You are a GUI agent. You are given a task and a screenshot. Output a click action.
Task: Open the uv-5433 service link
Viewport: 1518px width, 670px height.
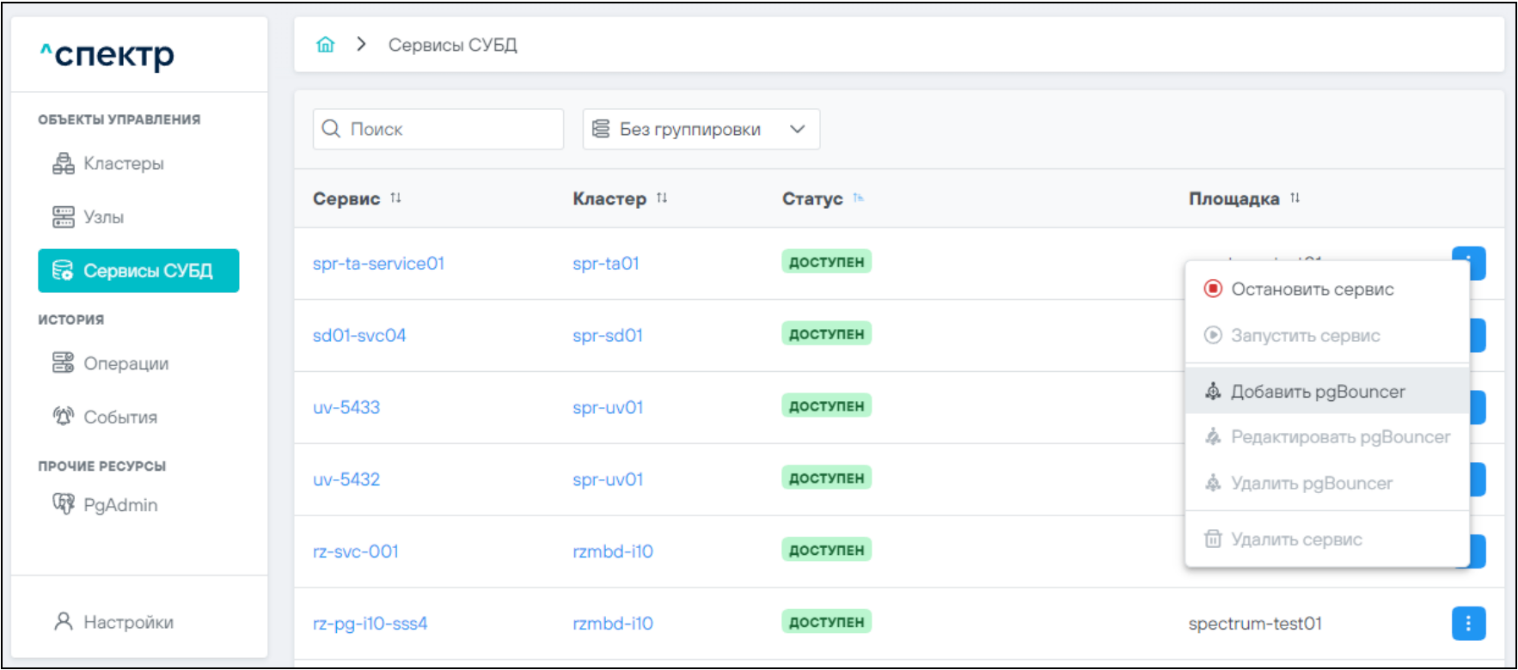pos(346,408)
